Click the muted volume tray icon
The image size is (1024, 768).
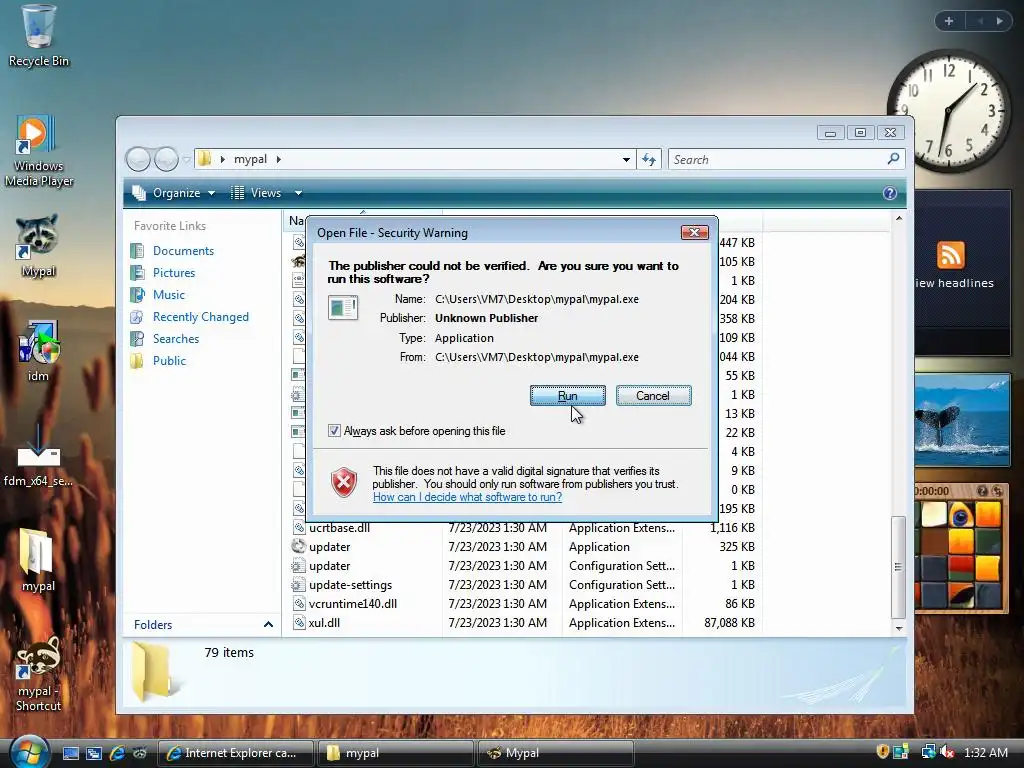947,752
